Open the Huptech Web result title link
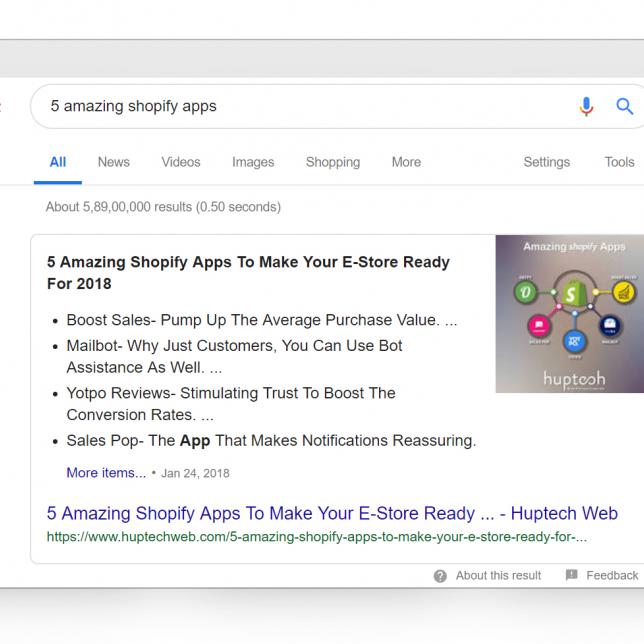This screenshot has height=644, width=644. click(x=332, y=514)
